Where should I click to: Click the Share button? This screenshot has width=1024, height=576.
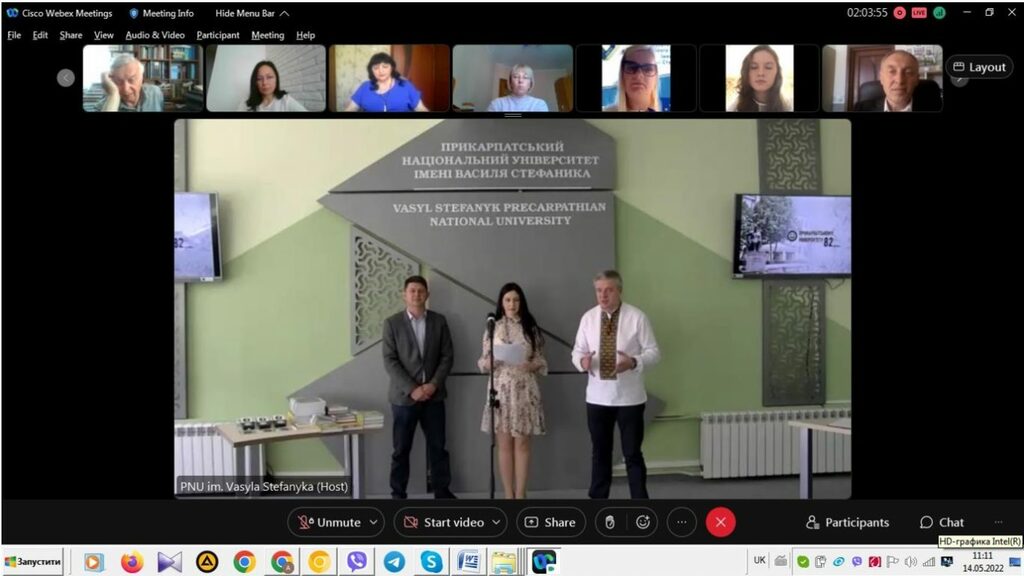(x=550, y=522)
